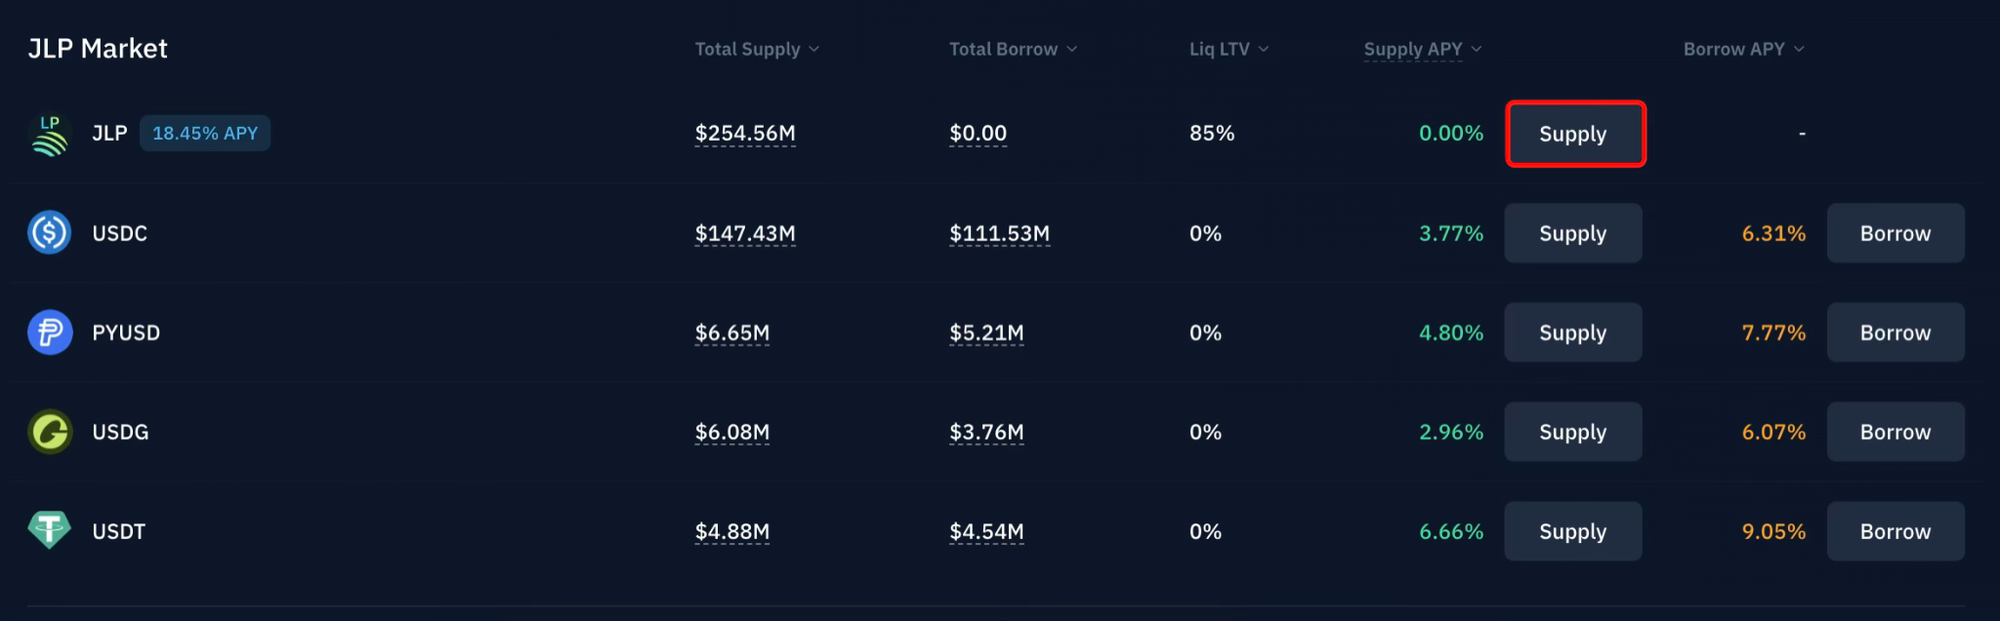Click the JLP Market heading
The height and width of the screenshot is (621, 2000).
(97, 48)
